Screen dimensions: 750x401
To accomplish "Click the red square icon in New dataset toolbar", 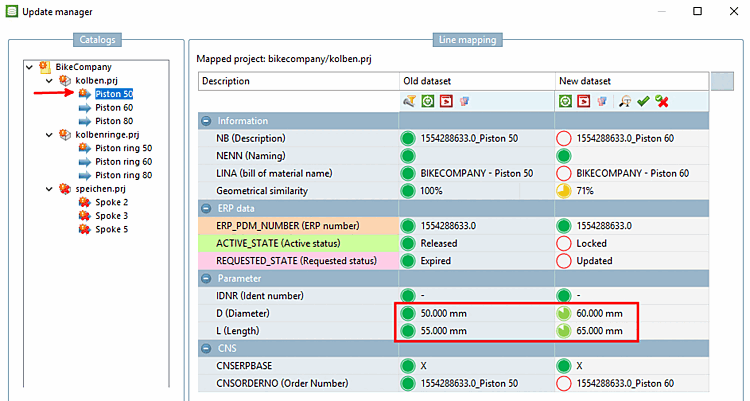I will pos(583,101).
